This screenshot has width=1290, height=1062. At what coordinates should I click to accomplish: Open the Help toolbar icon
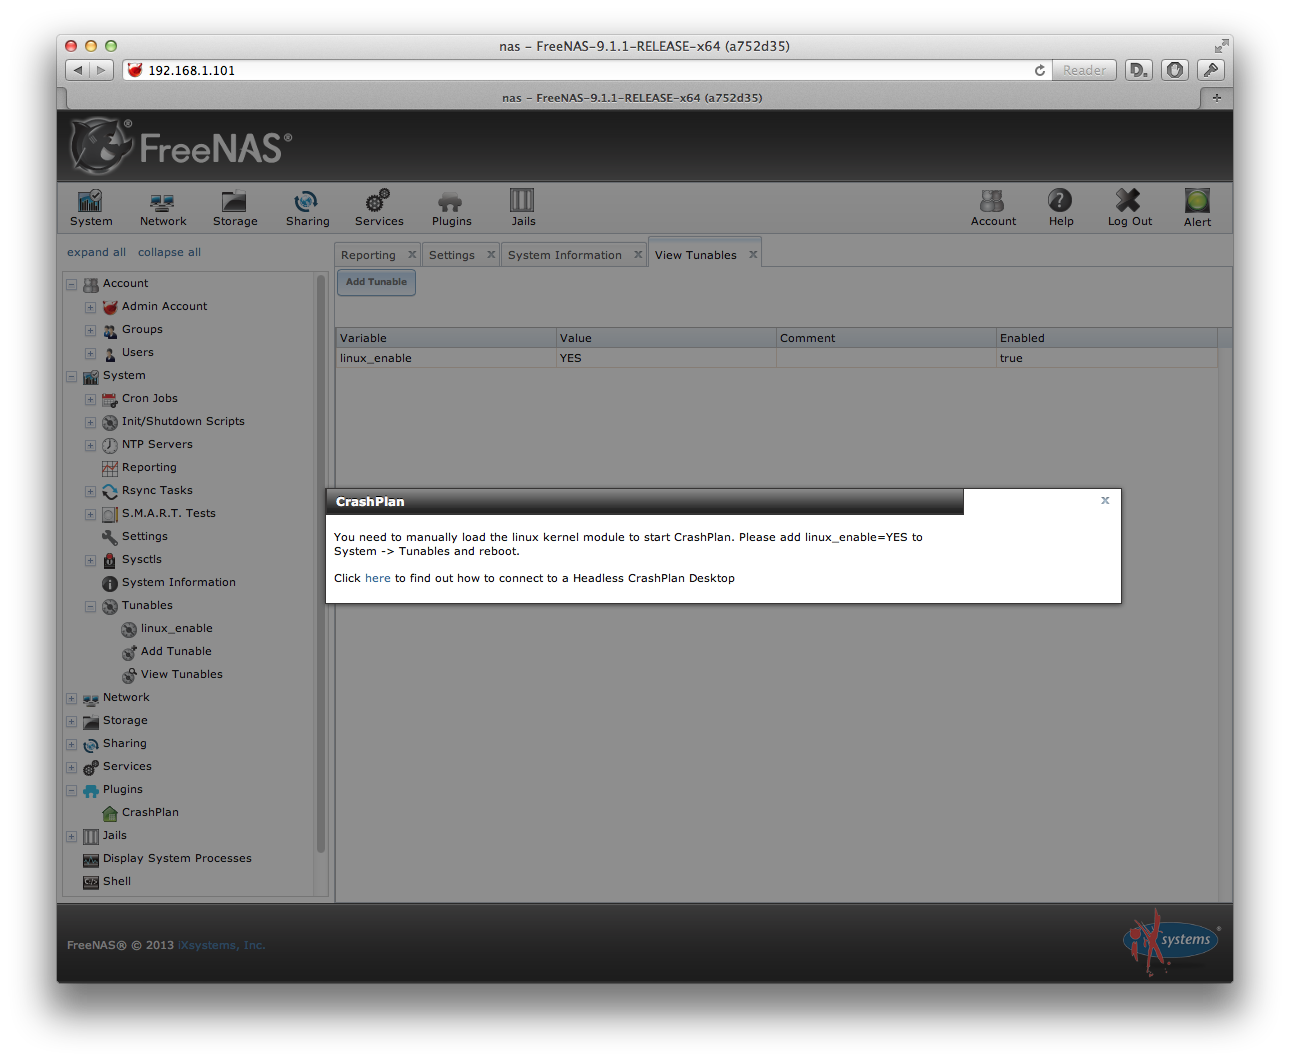1061,208
